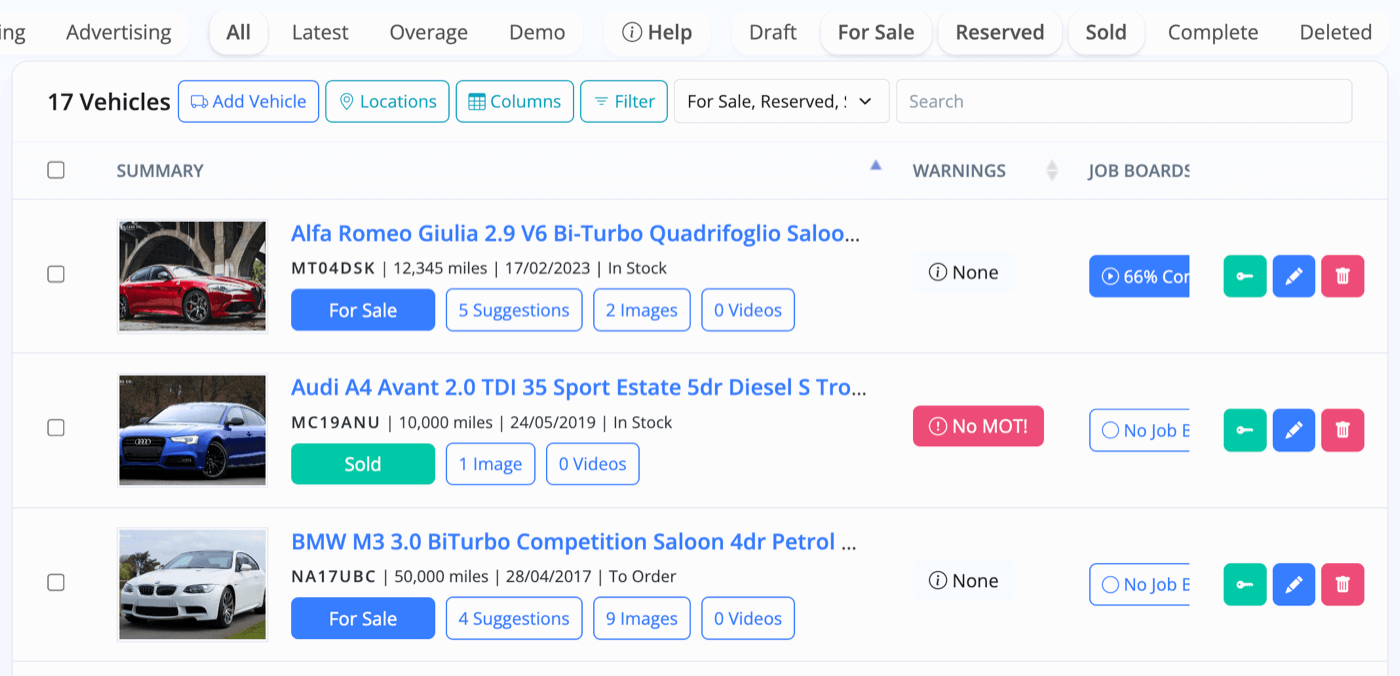Open the For Sale, Reserved status dropdown
The image size is (1400, 676).
782,101
